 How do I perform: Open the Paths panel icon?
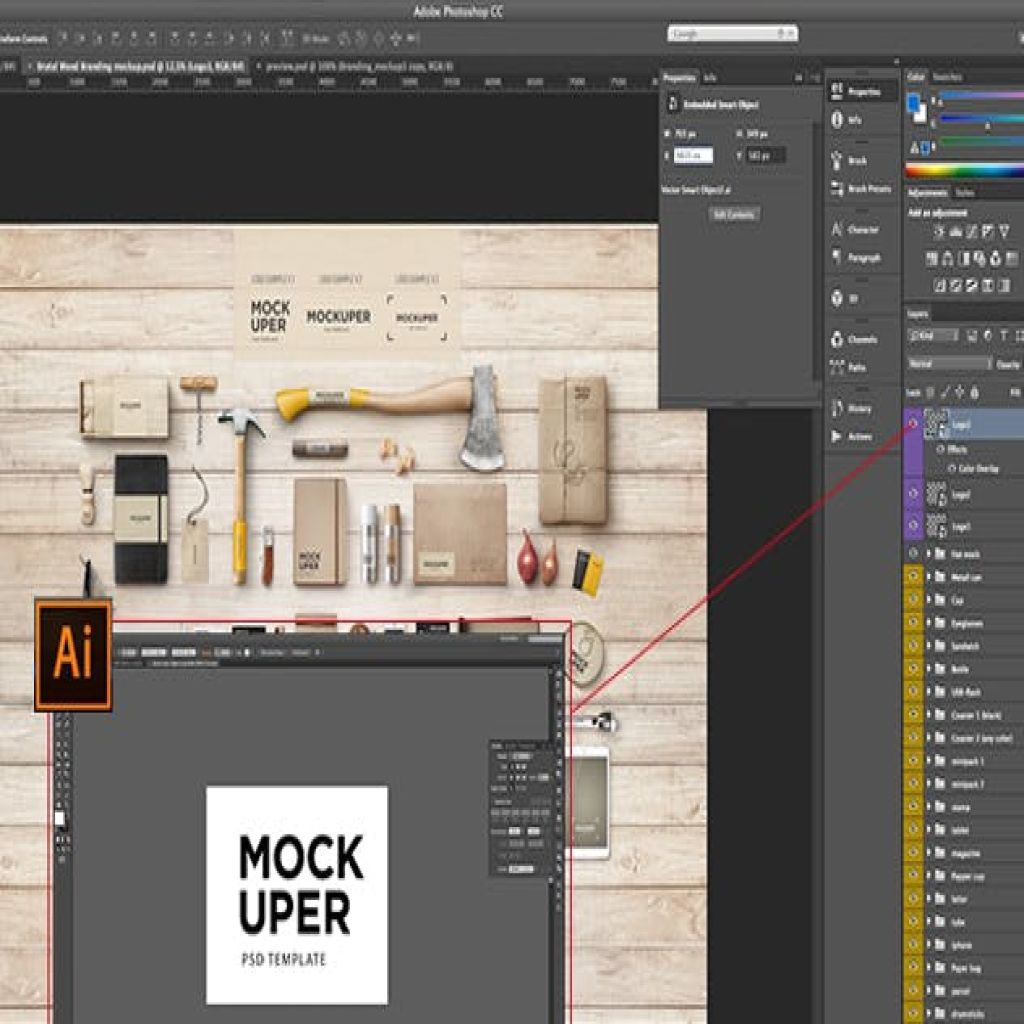(x=838, y=367)
